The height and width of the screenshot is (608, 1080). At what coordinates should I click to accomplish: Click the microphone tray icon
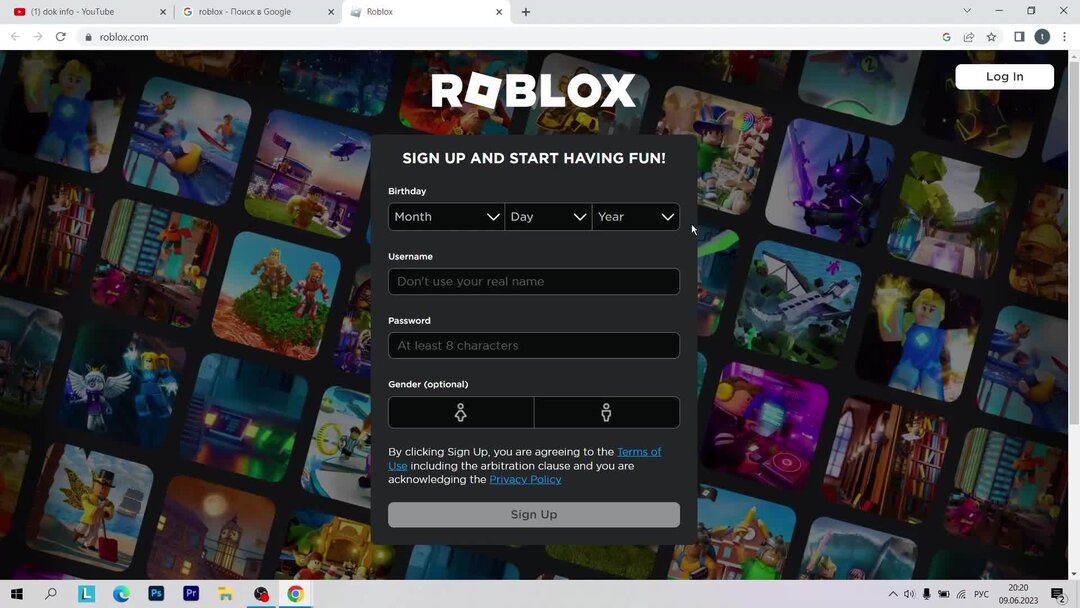(x=926, y=594)
